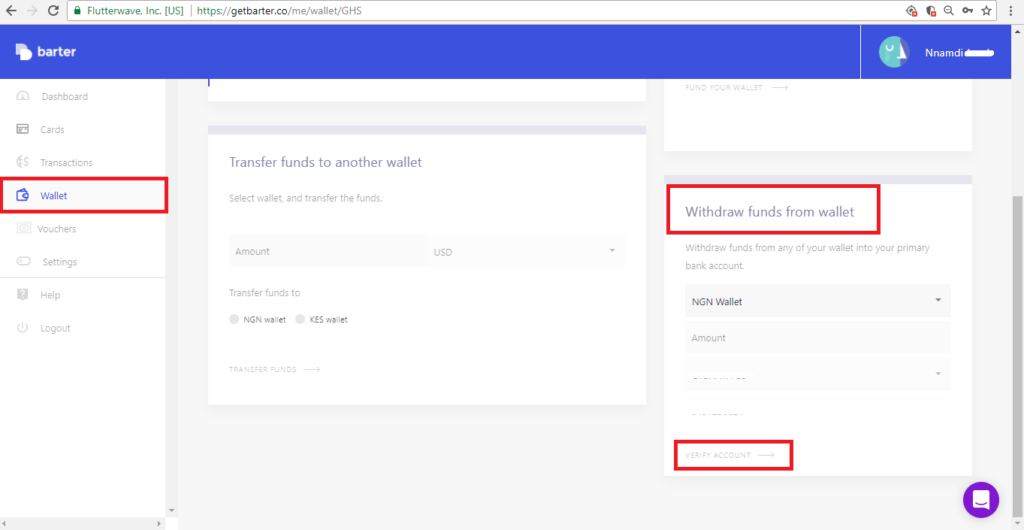Open the USD currency dropdown
This screenshot has height=530, width=1024.
click(x=525, y=251)
